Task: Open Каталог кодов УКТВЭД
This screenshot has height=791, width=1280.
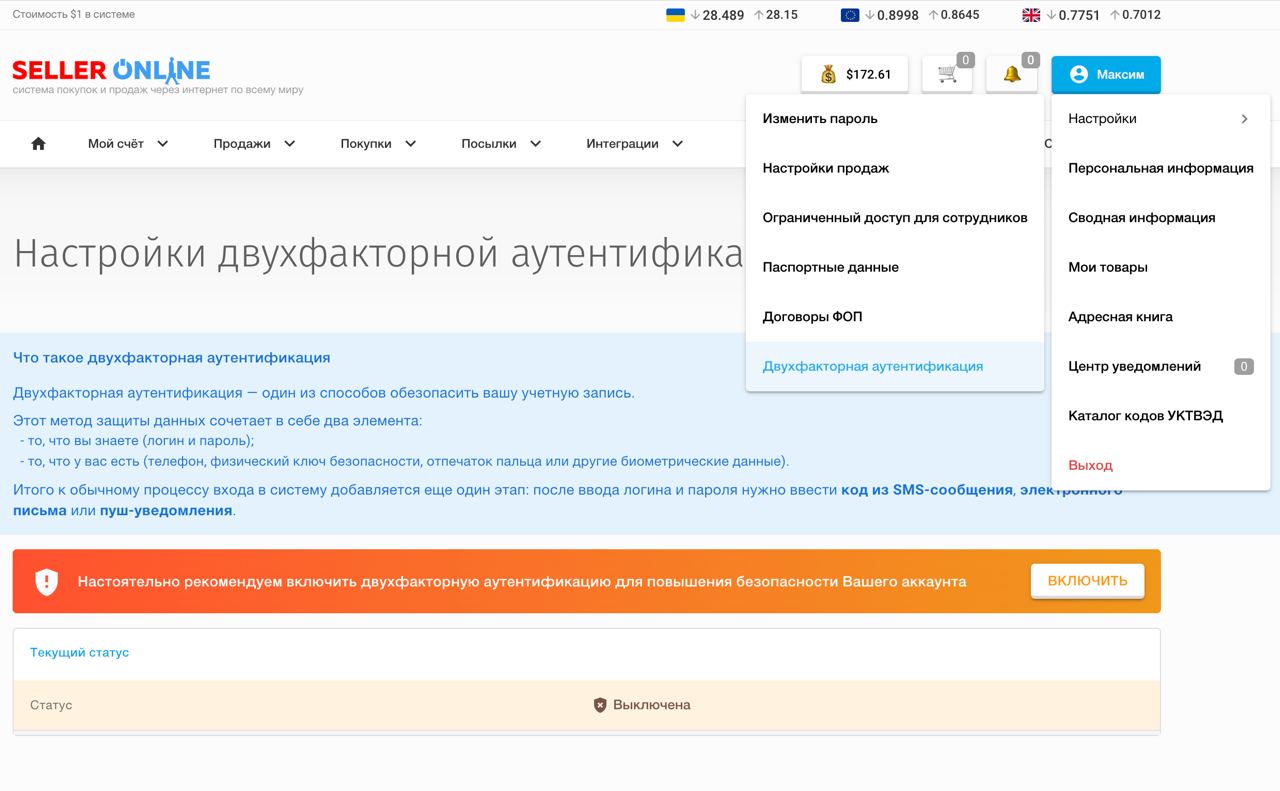Action: pyautogui.click(x=1145, y=416)
